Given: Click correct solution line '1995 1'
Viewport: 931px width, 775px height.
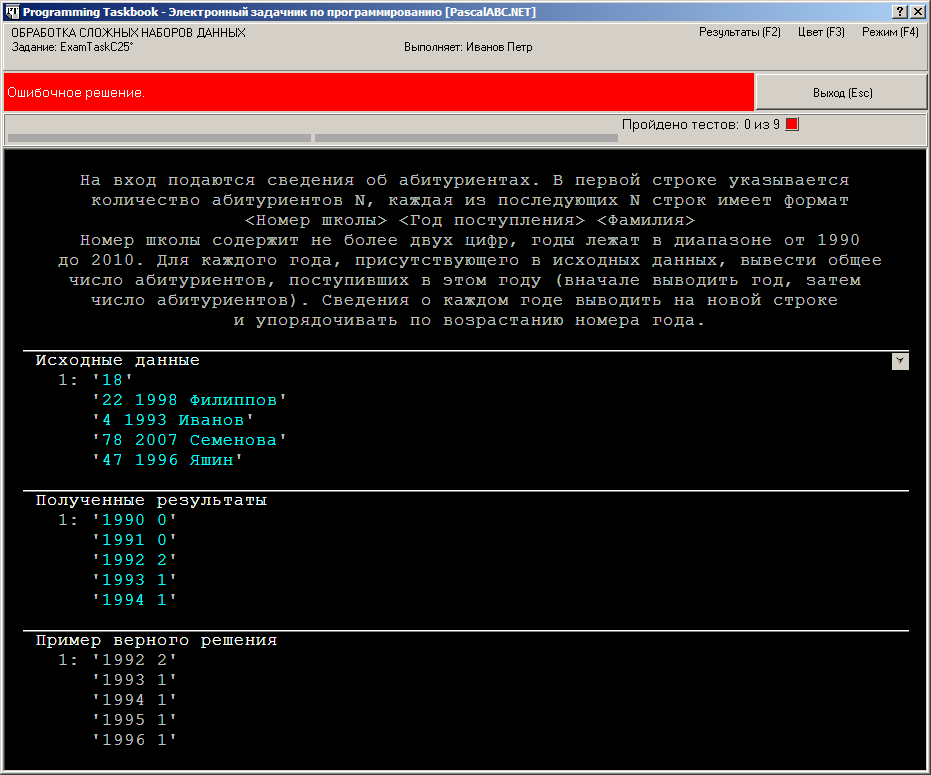Looking at the screenshot, I should (x=135, y=720).
